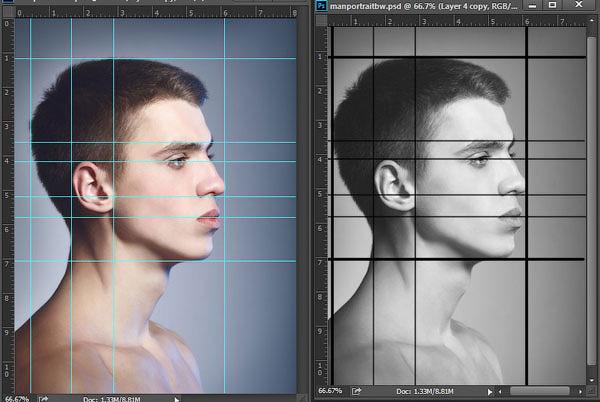Open the status bar arrow menu of the grayscale document
The height and width of the screenshot is (402, 600).
[x=489, y=391]
